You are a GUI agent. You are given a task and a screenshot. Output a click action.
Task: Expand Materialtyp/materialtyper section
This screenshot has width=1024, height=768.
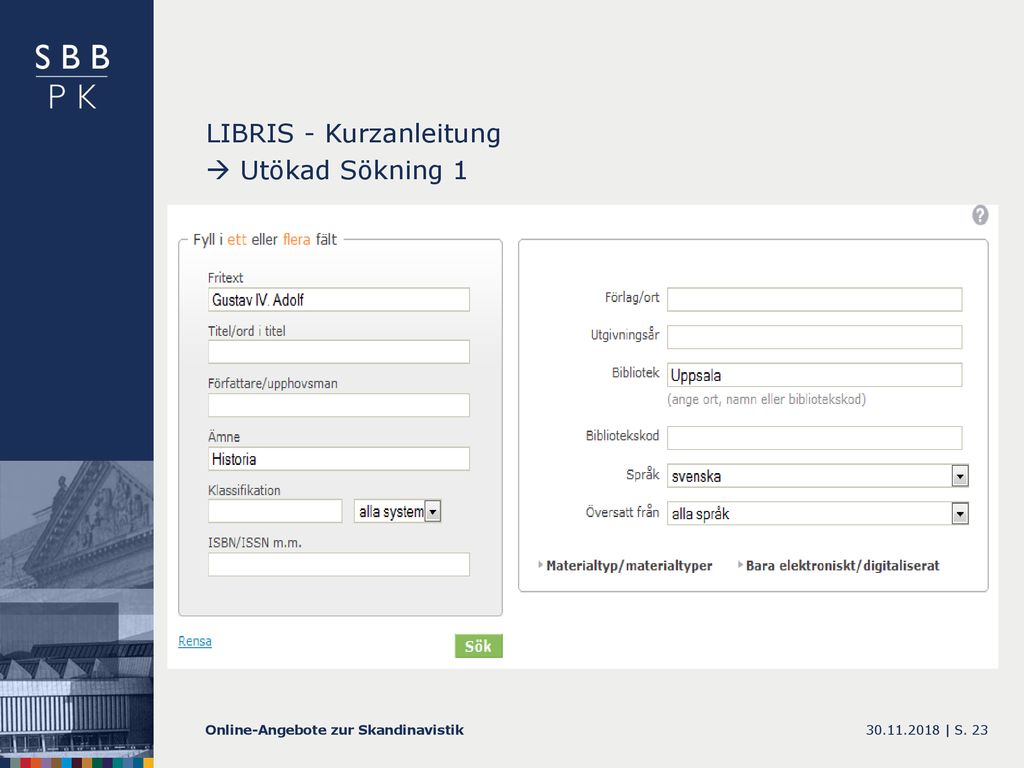pyautogui.click(x=625, y=566)
